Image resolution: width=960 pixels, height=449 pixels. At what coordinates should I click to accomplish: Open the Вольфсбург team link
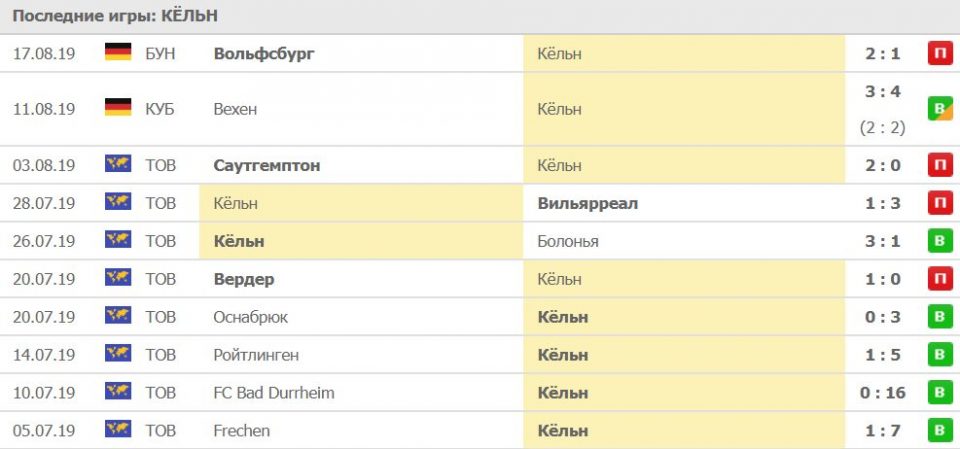(x=264, y=53)
